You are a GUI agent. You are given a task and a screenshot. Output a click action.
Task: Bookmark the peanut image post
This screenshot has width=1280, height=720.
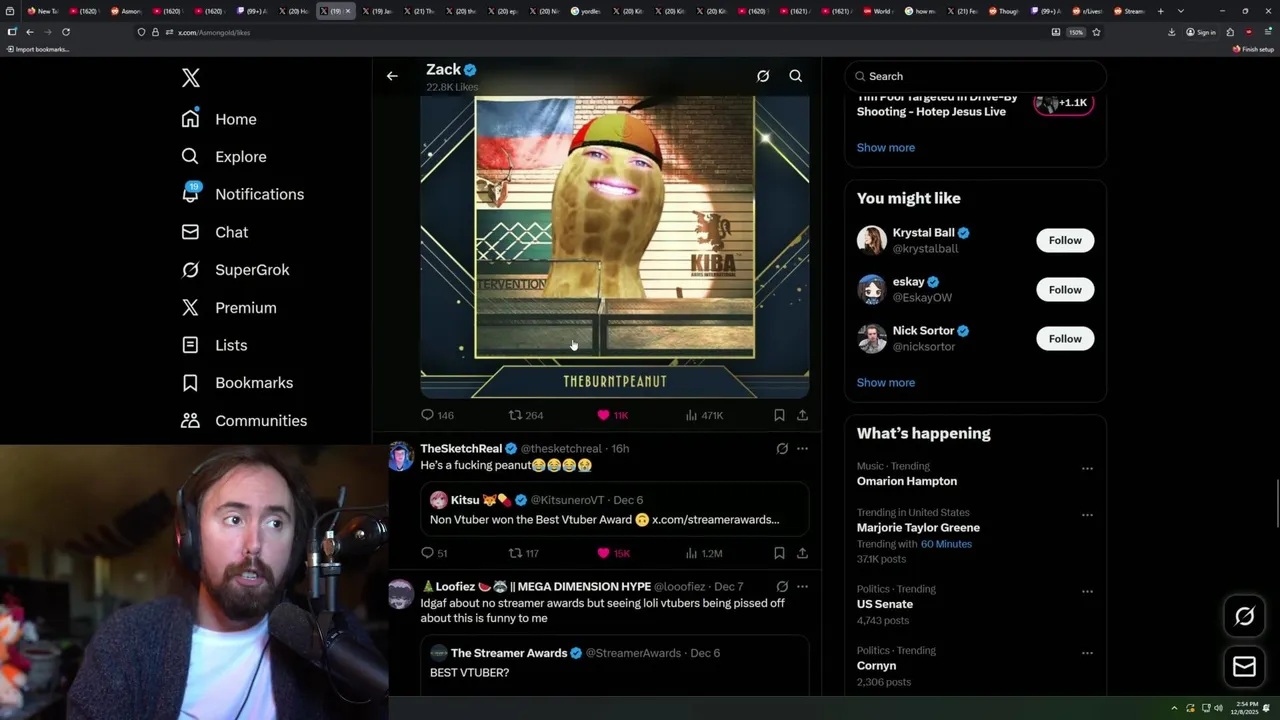779,415
